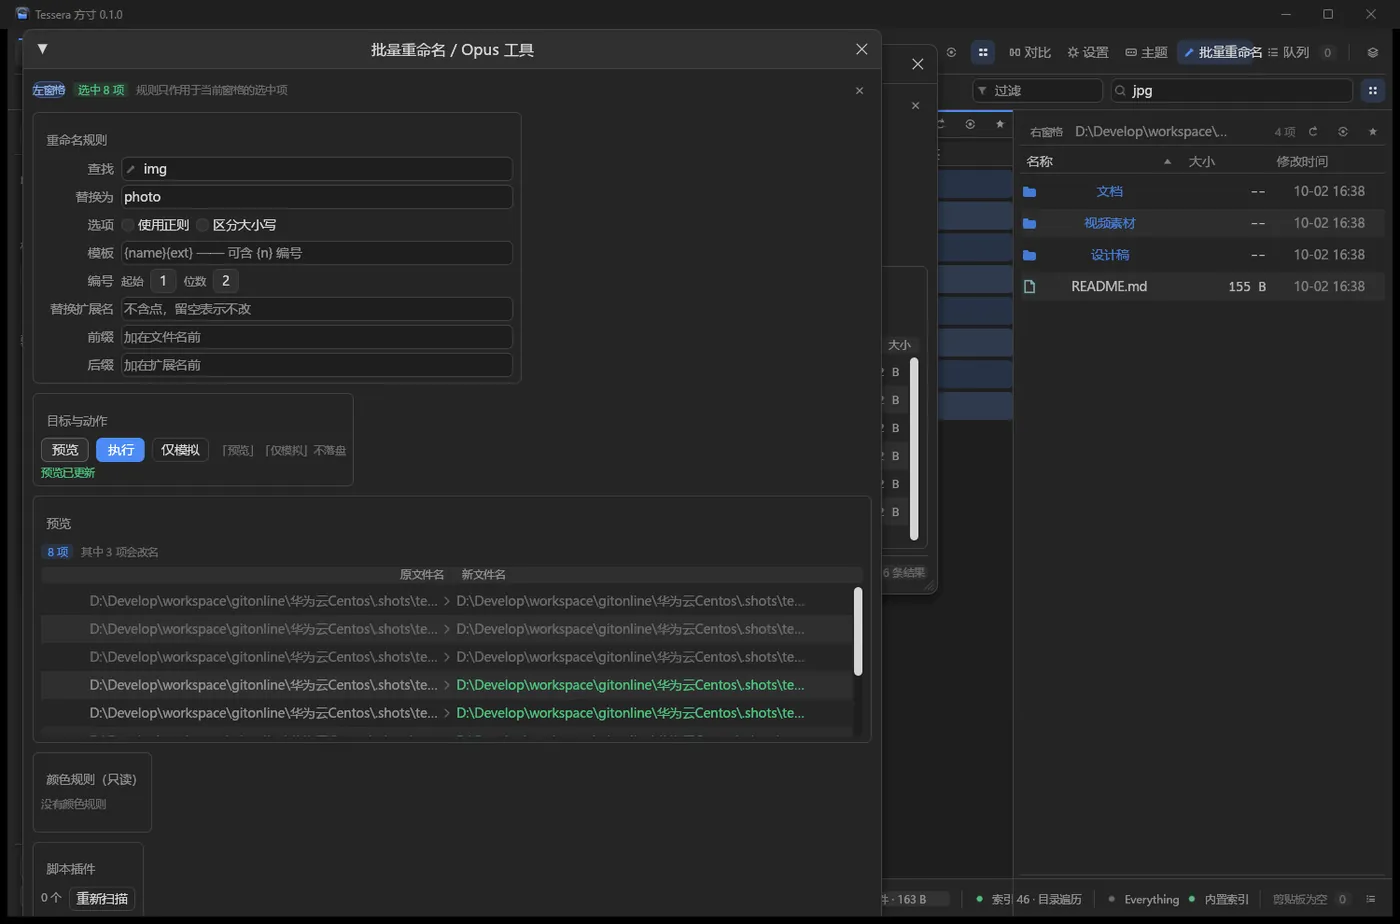Click the status bar list icon

(1371, 899)
